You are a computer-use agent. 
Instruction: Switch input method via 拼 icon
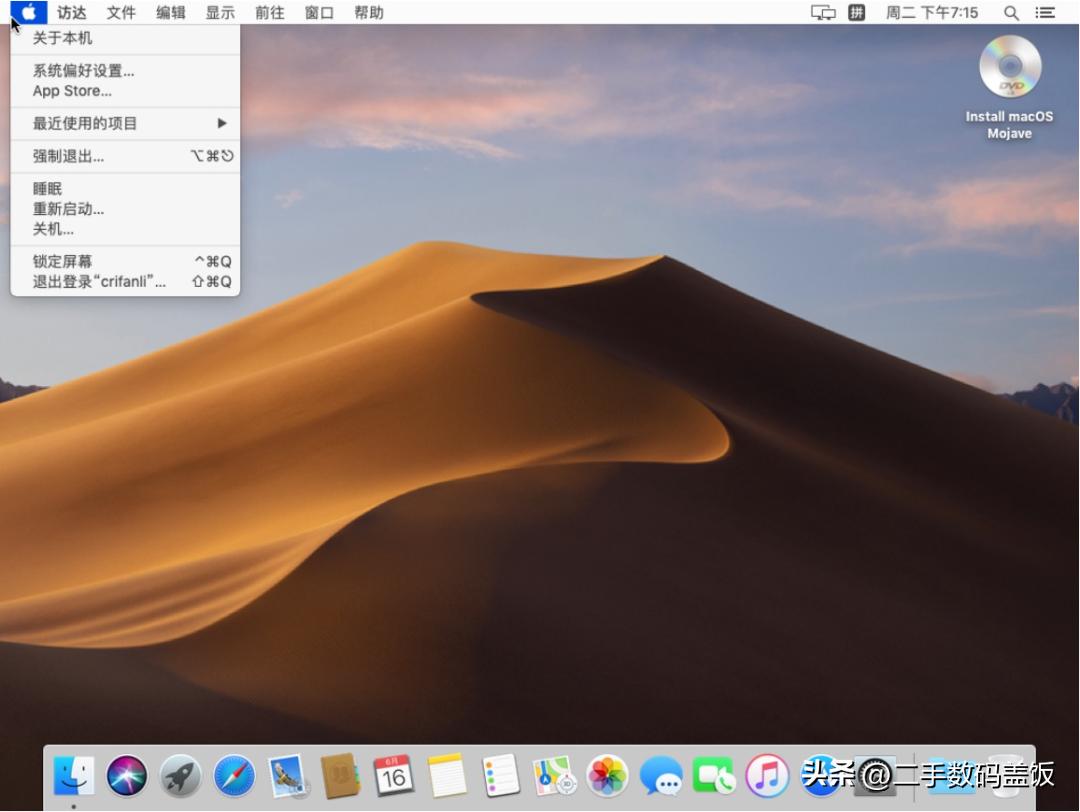pos(855,13)
